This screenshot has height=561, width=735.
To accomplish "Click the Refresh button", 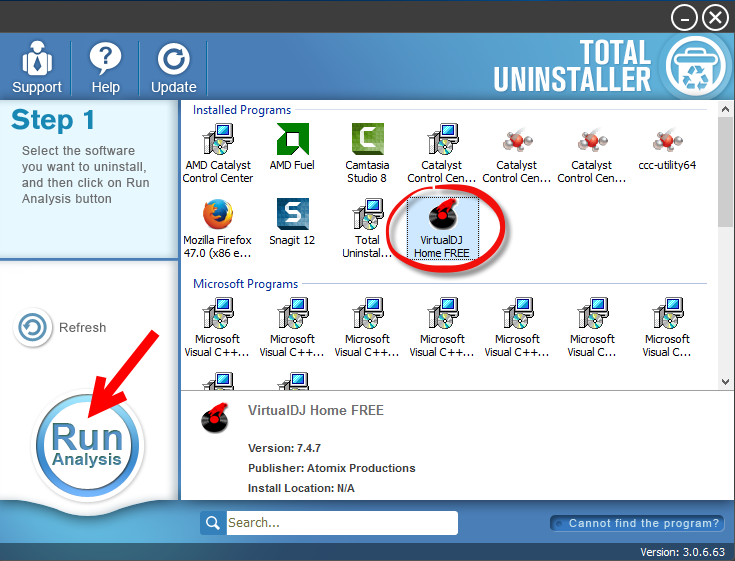I will [60, 327].
